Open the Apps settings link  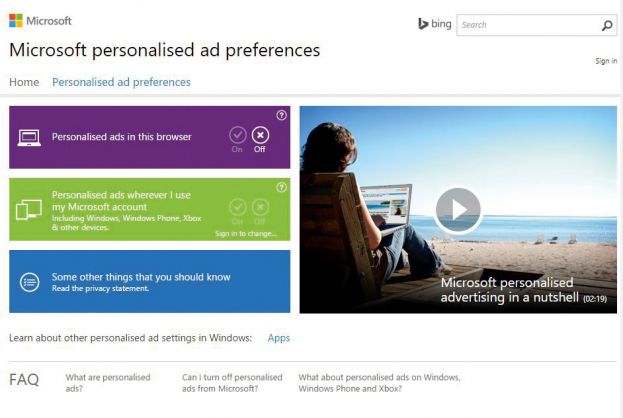tap(279, 338)
